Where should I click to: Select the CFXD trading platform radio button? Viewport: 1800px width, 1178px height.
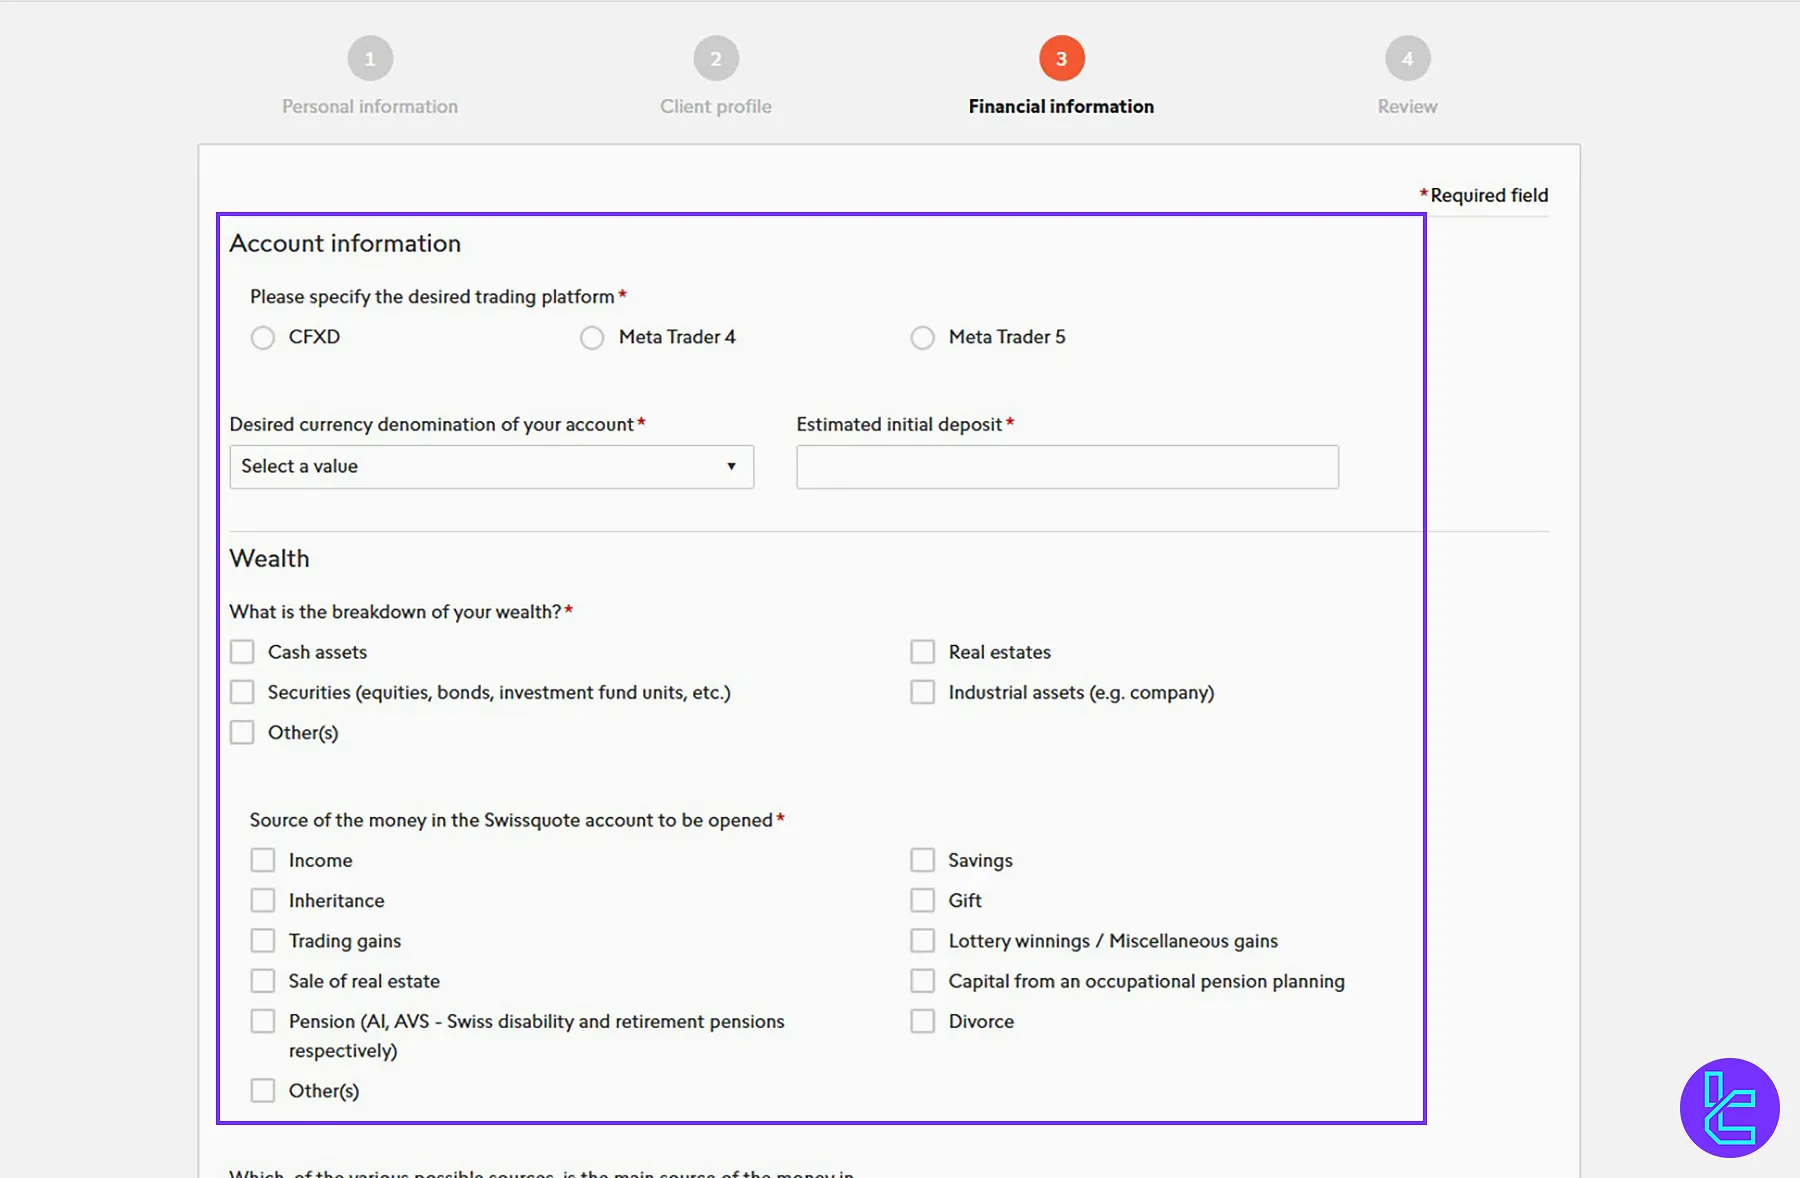[x=263, y=338]
